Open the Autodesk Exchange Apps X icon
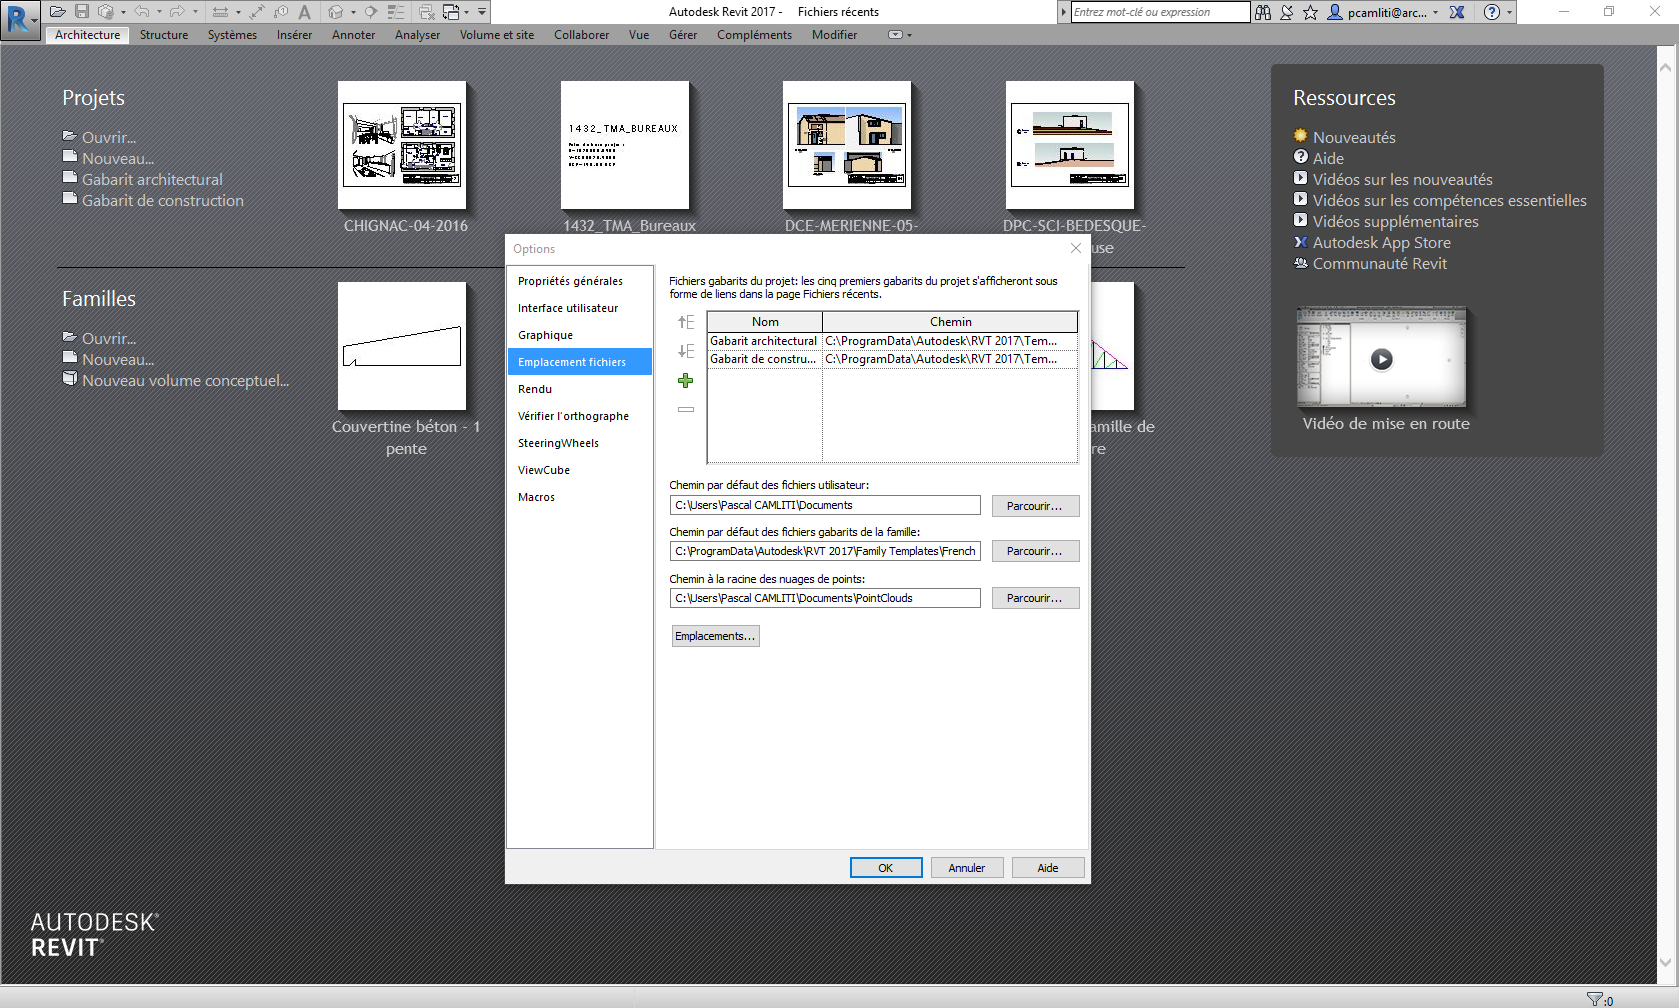 pos(1457,12)
